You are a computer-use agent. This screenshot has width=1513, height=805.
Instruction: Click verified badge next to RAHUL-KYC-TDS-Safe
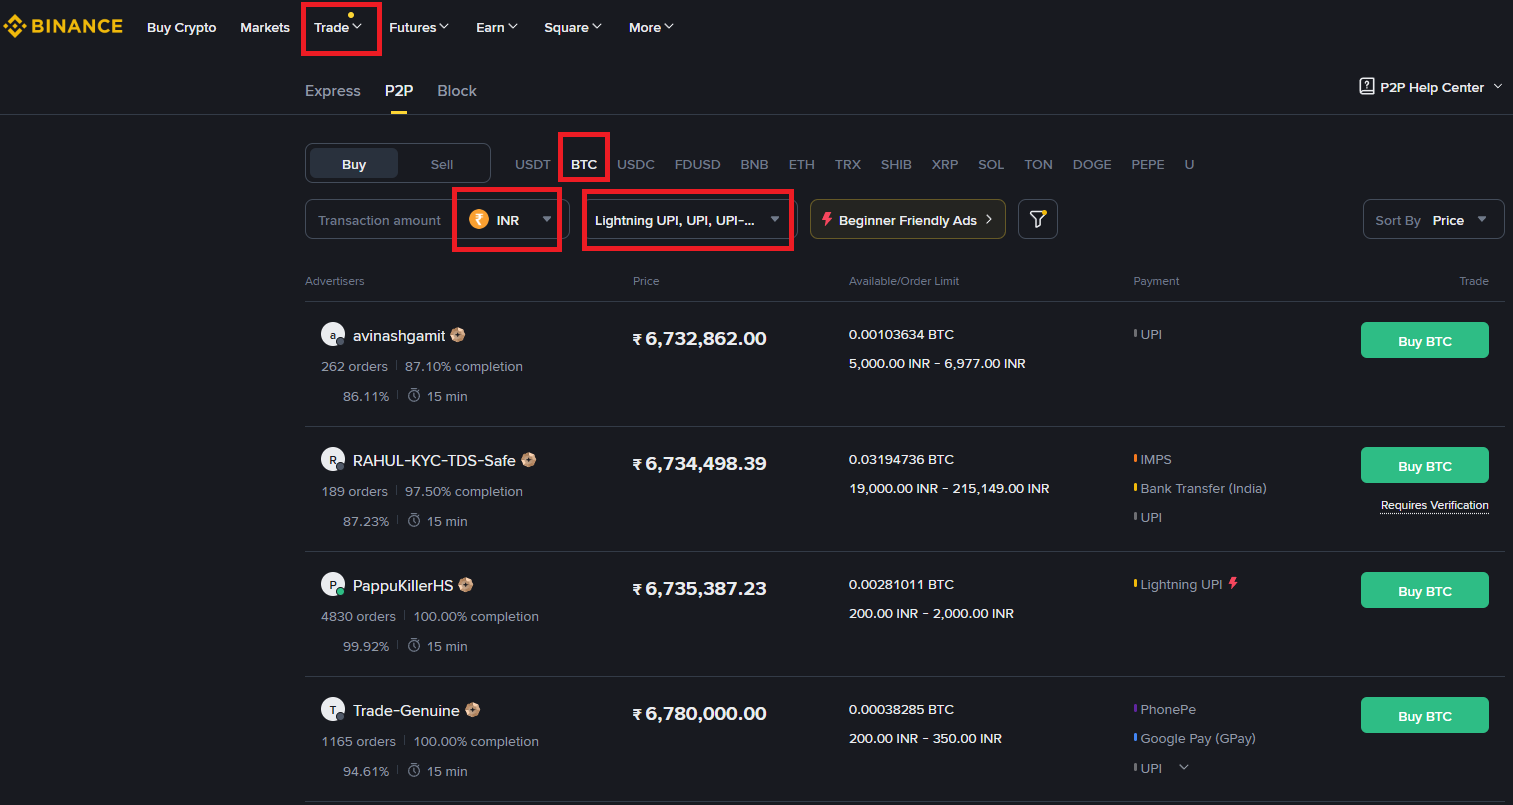click(529, 460)
